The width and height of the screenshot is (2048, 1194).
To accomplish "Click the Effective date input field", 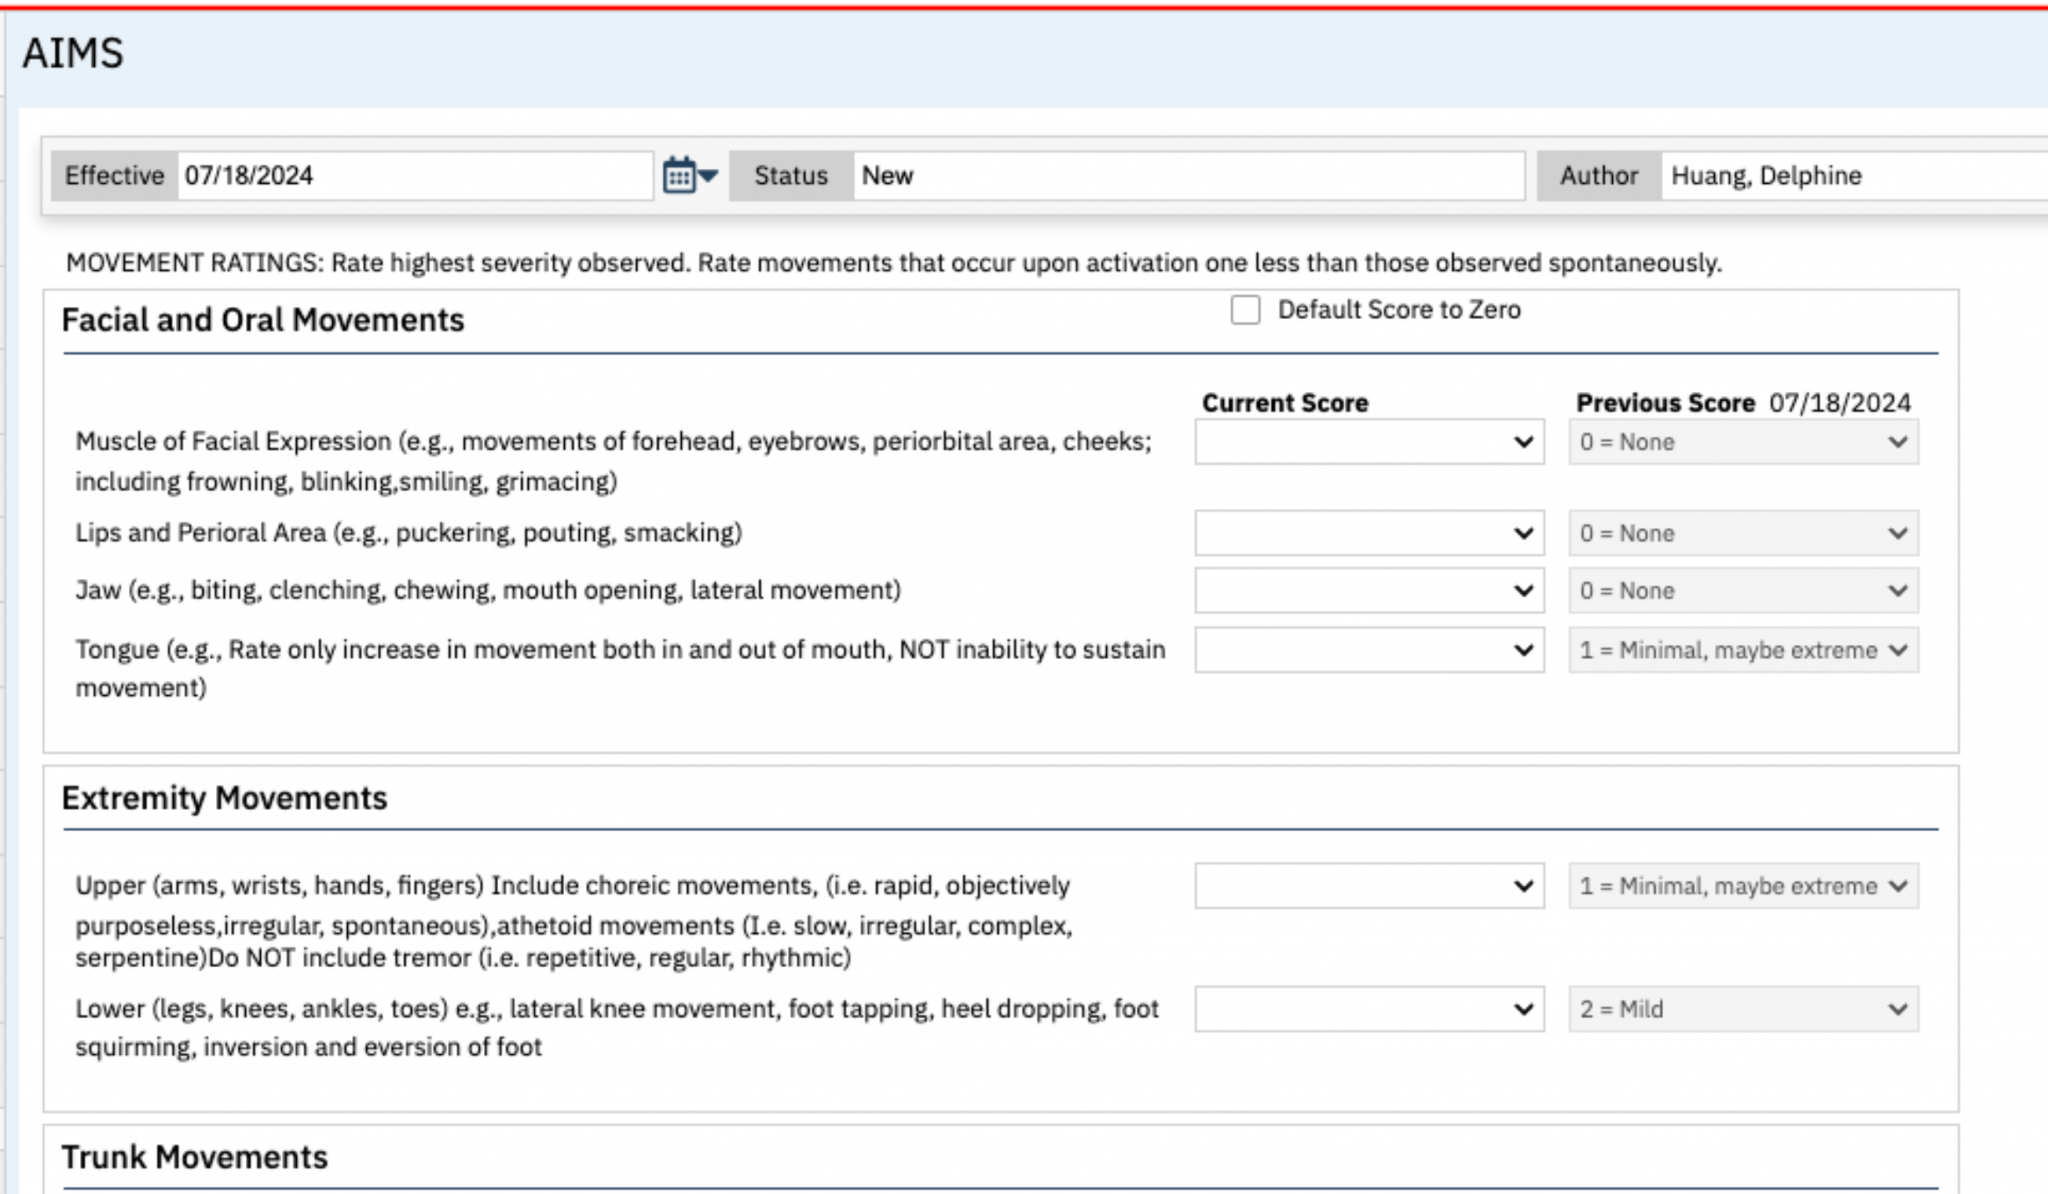I will pos(414,176).
